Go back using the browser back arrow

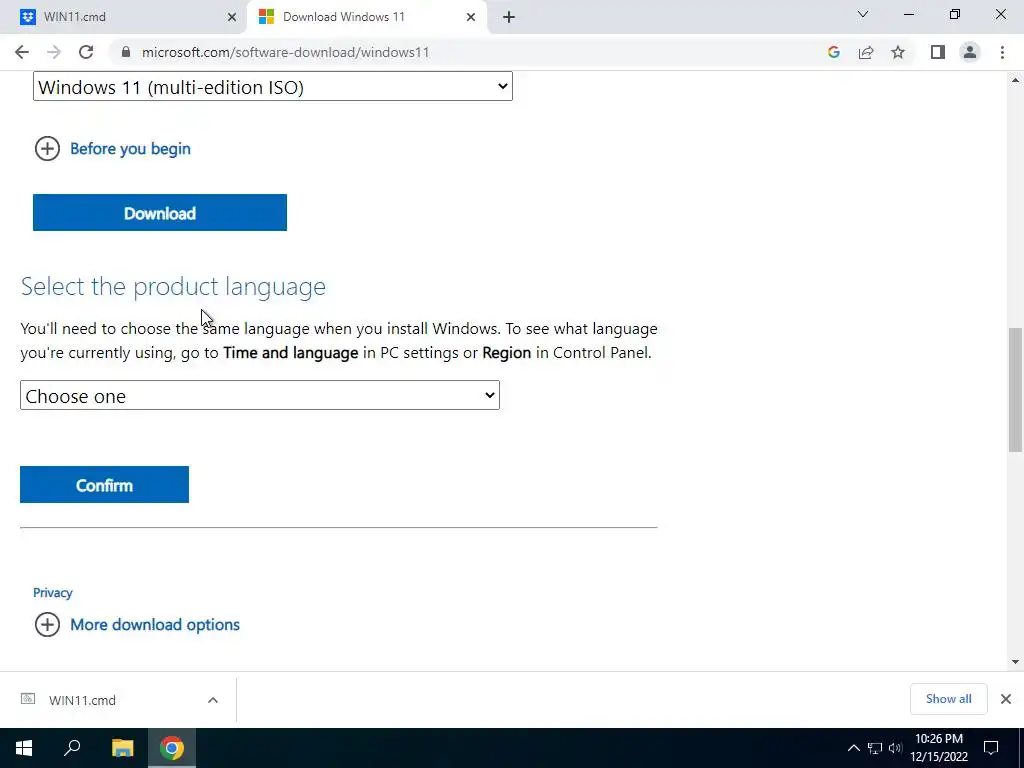(22, 52)
